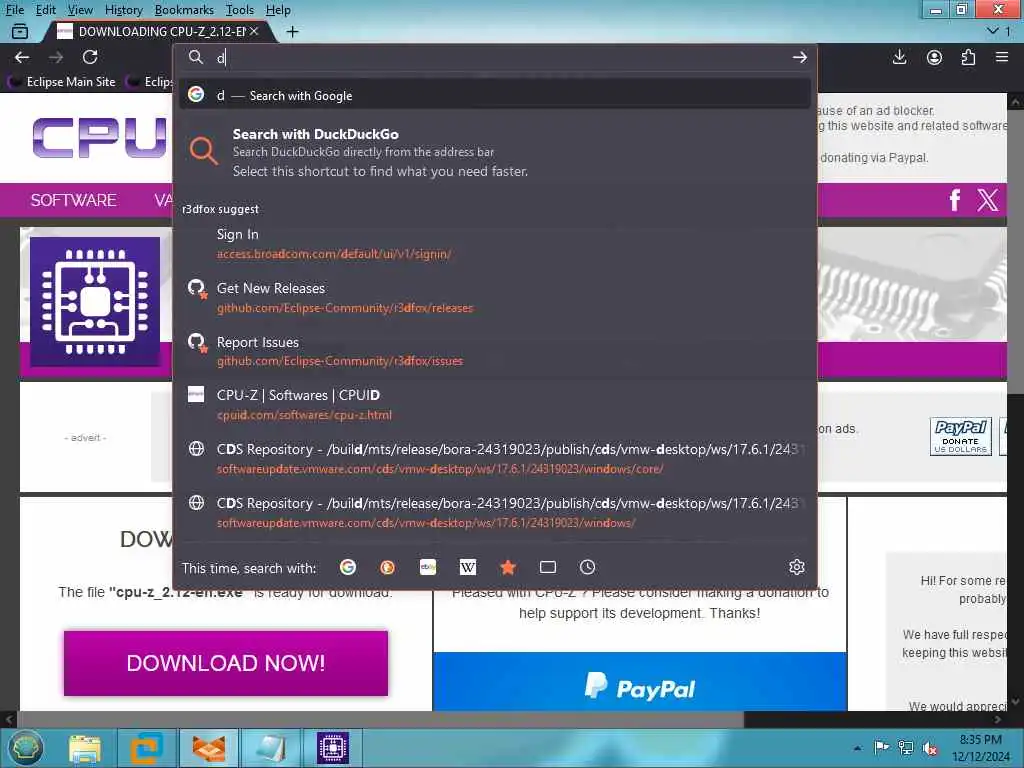
Task: Open r3dfox browser taskbar icon
Action: pos(208,748)
